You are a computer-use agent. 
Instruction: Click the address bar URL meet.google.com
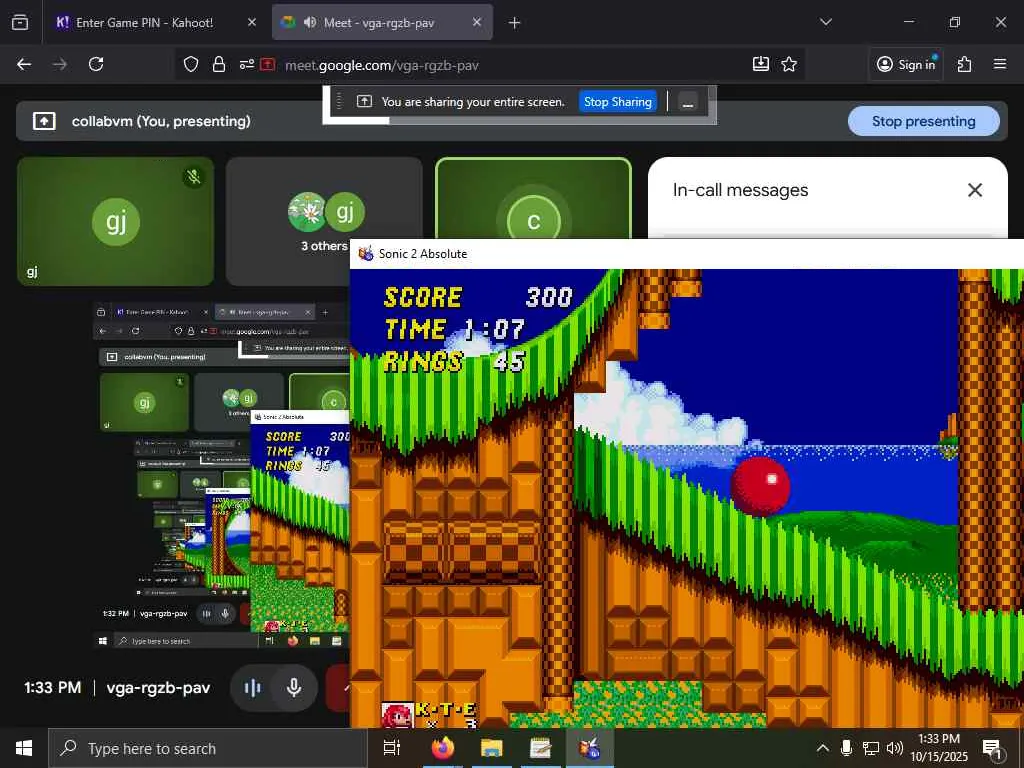(x=382, y=65)
